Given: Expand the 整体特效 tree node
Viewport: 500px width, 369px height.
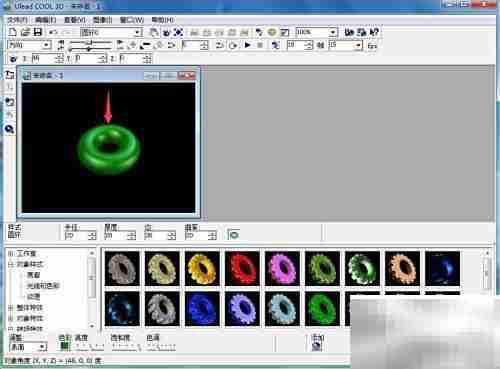Looking at the screenshot, I should click(10, 307).
